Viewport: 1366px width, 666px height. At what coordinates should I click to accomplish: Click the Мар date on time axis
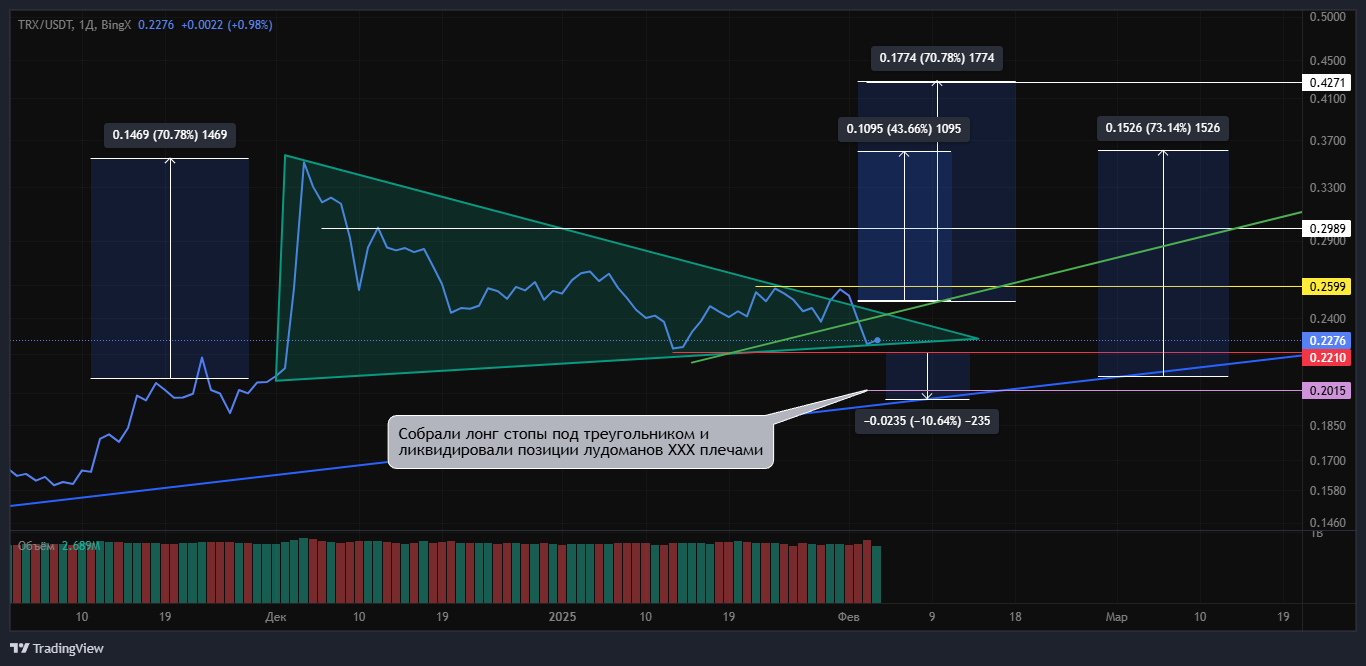coord(1116,617)
